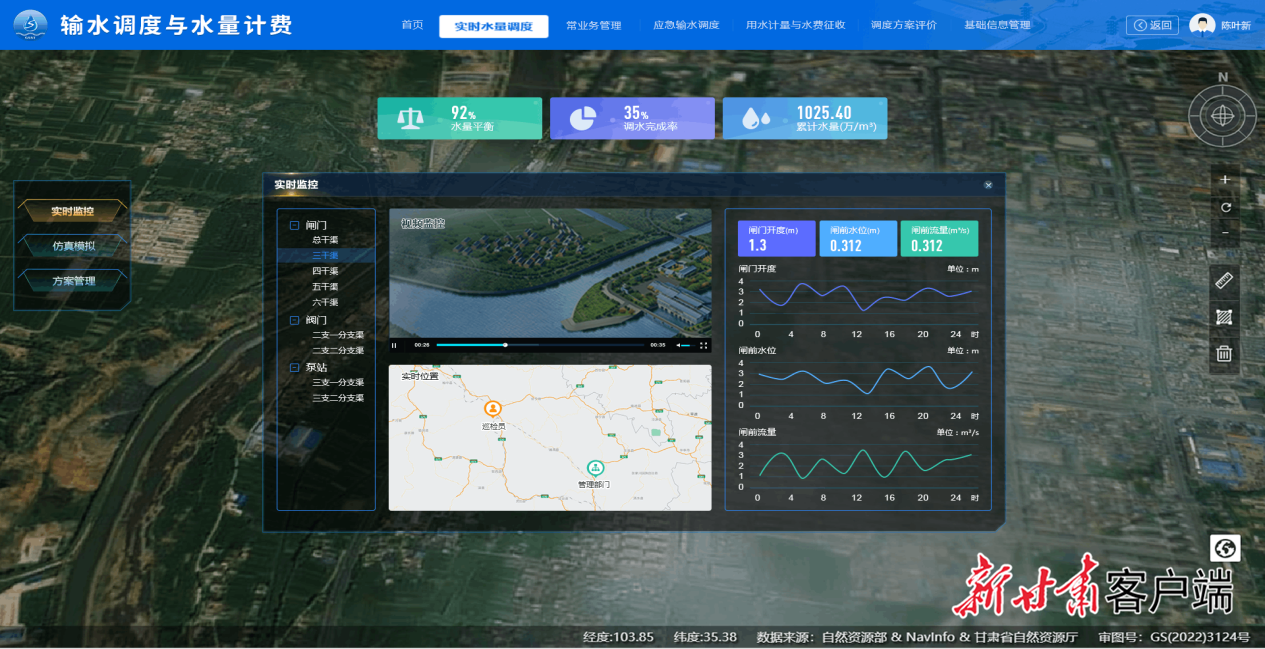1265x649 pixels.
Task: Zoom out the map with minus button
Action: click(1225, 233)
